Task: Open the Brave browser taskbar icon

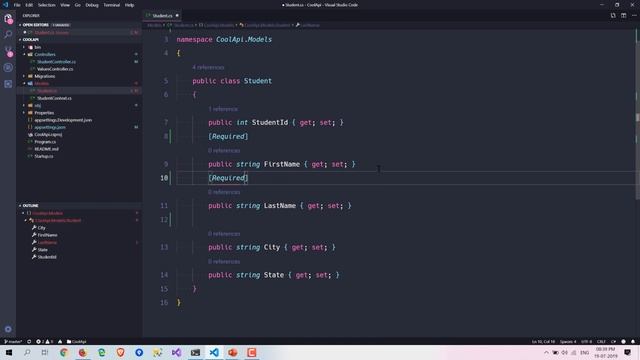Action: point(120,353)
